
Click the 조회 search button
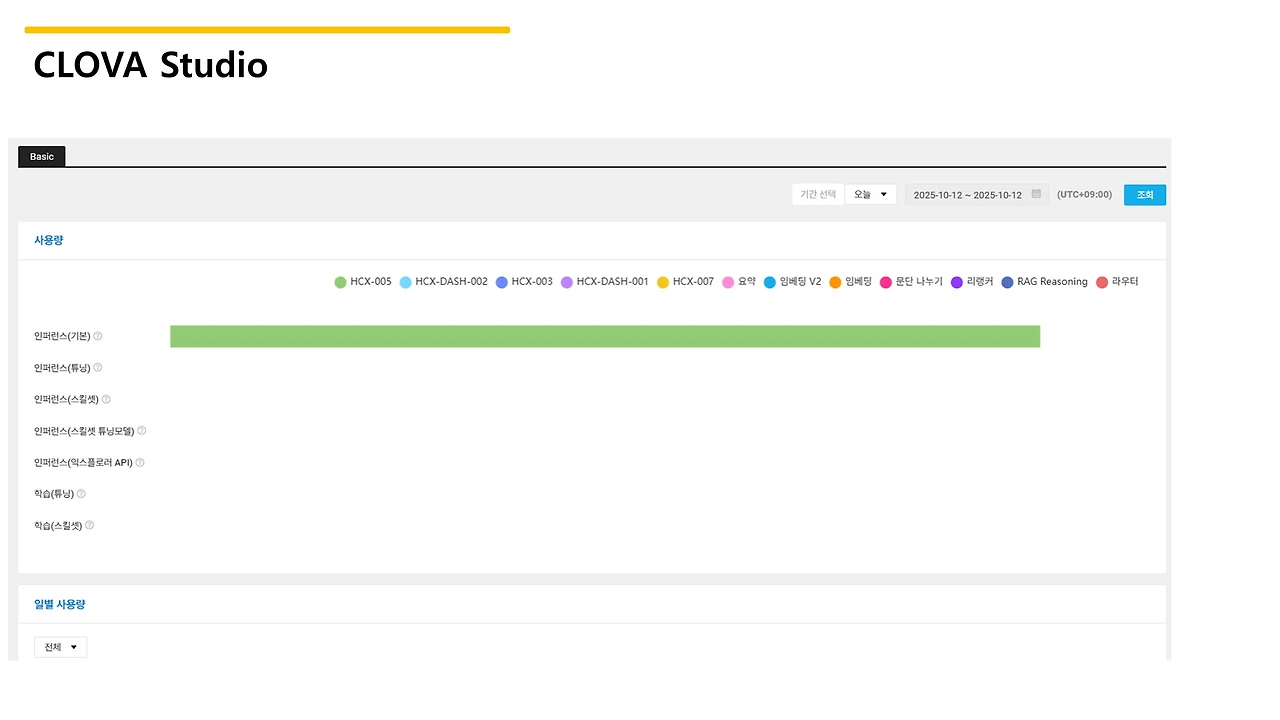click(x=1145, y=195)
